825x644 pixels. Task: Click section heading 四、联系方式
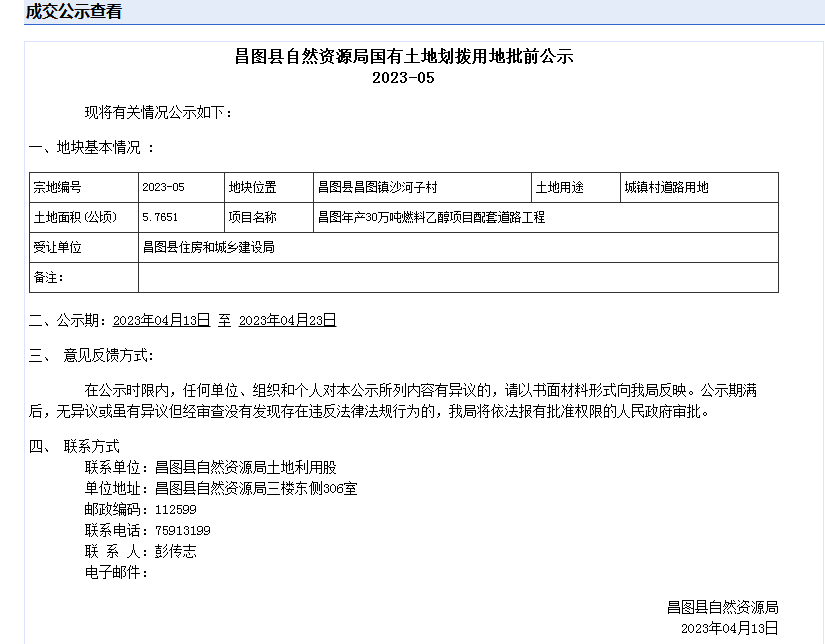coord(74,447)
